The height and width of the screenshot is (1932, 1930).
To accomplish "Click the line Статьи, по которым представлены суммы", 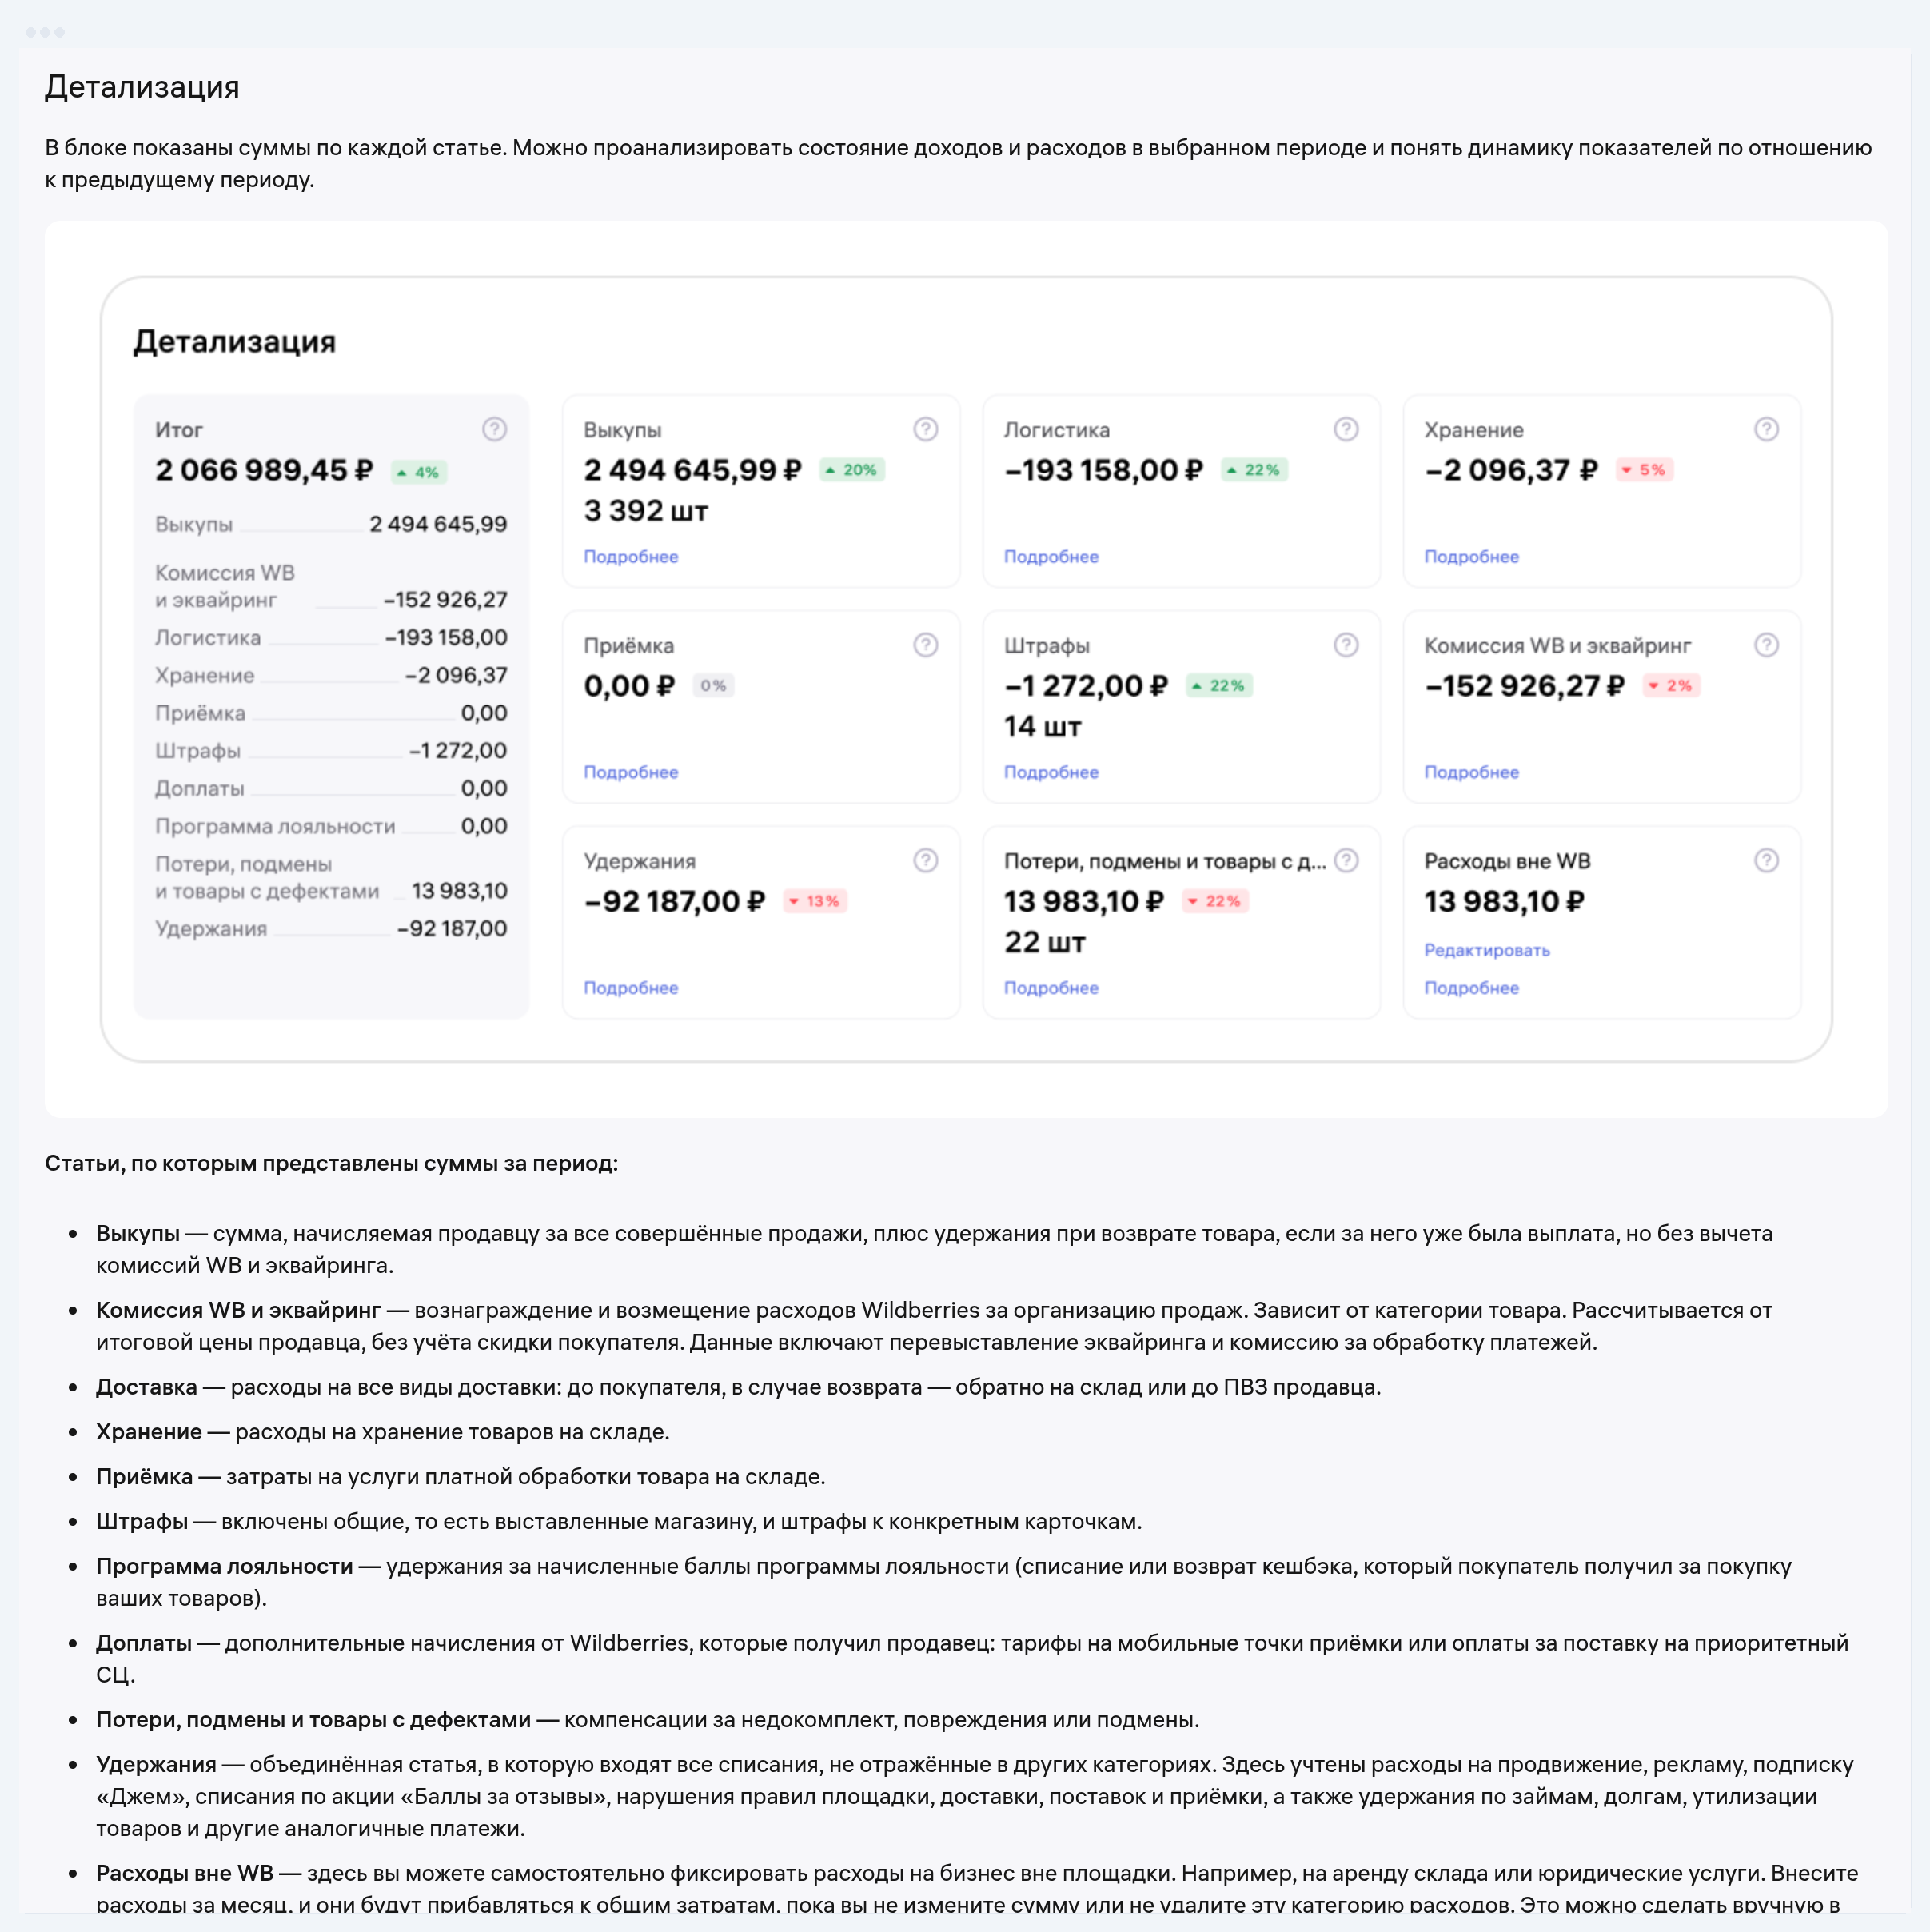I will pos(332,1163).
